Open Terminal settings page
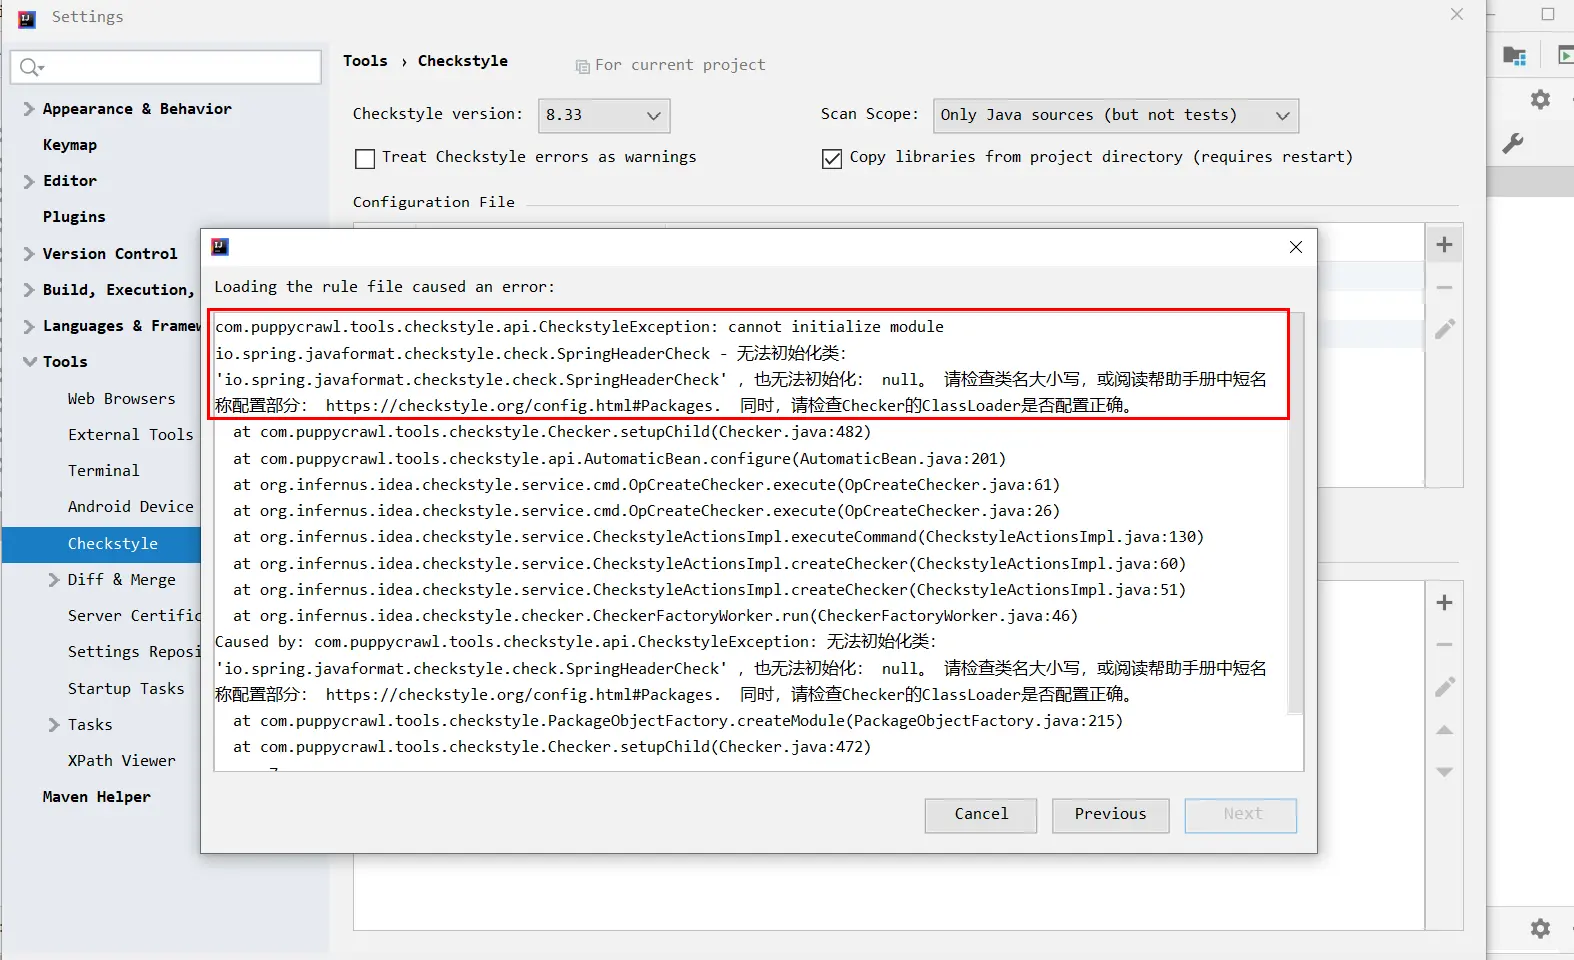The width and height of the screenshot is (1574, 960). pos(103,471)
